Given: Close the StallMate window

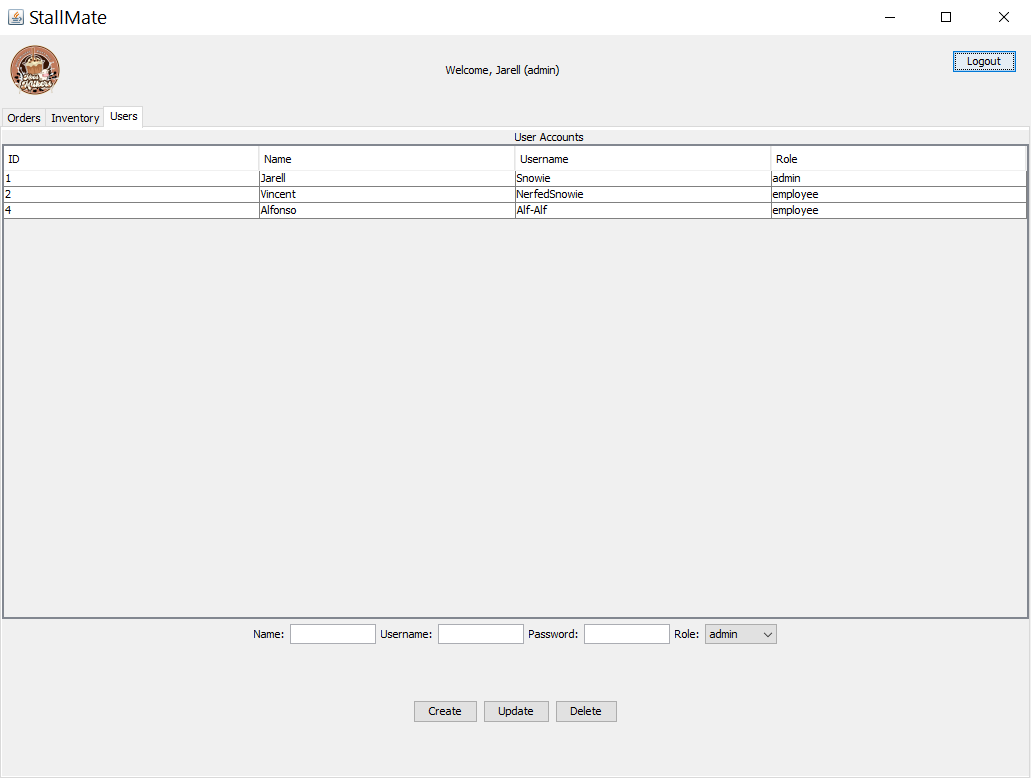Looking at the screenshot, I should coord(1003,17).
